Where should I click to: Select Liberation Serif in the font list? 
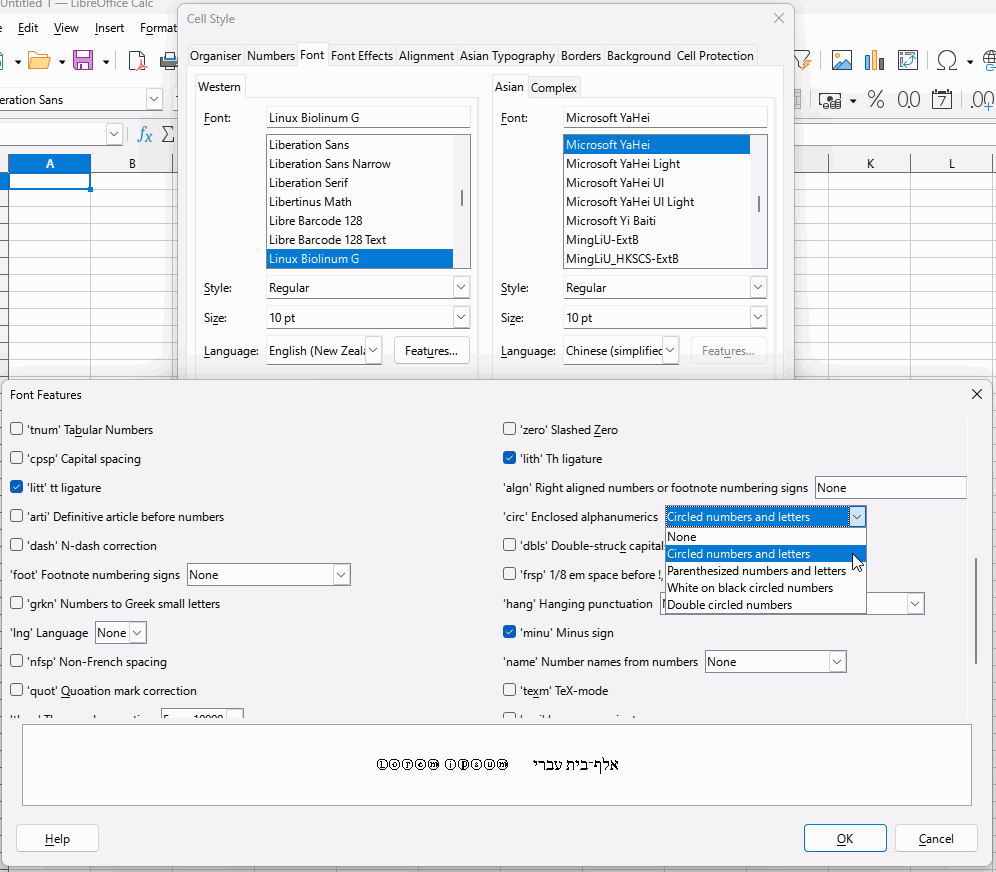[309, 183]
